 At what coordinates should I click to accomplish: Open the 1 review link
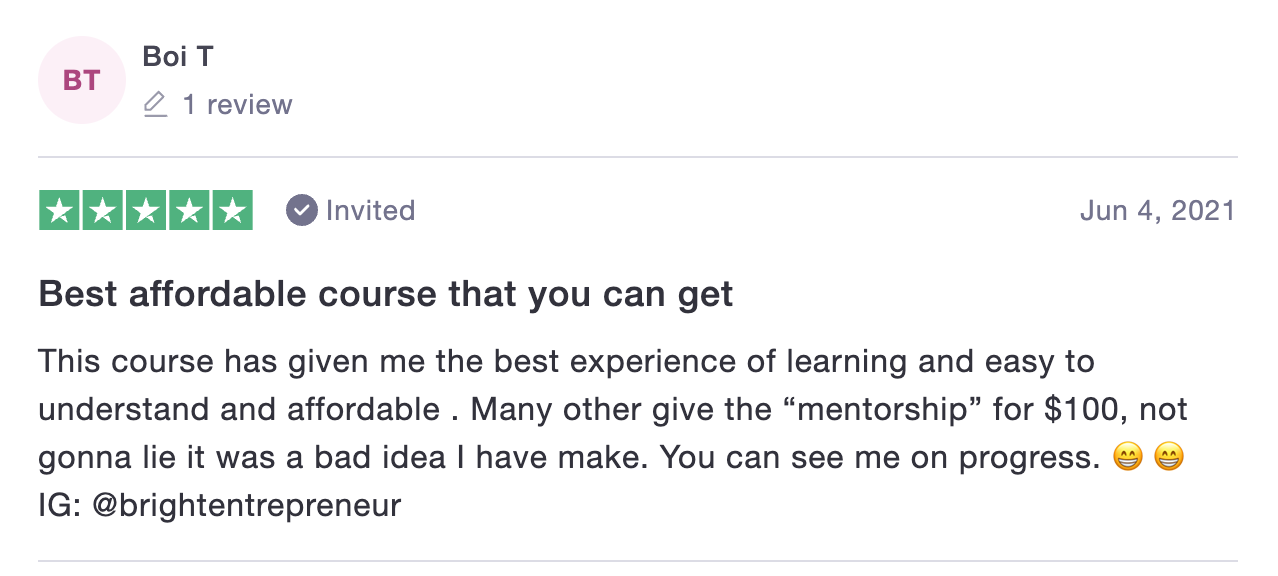coord(237,105)
